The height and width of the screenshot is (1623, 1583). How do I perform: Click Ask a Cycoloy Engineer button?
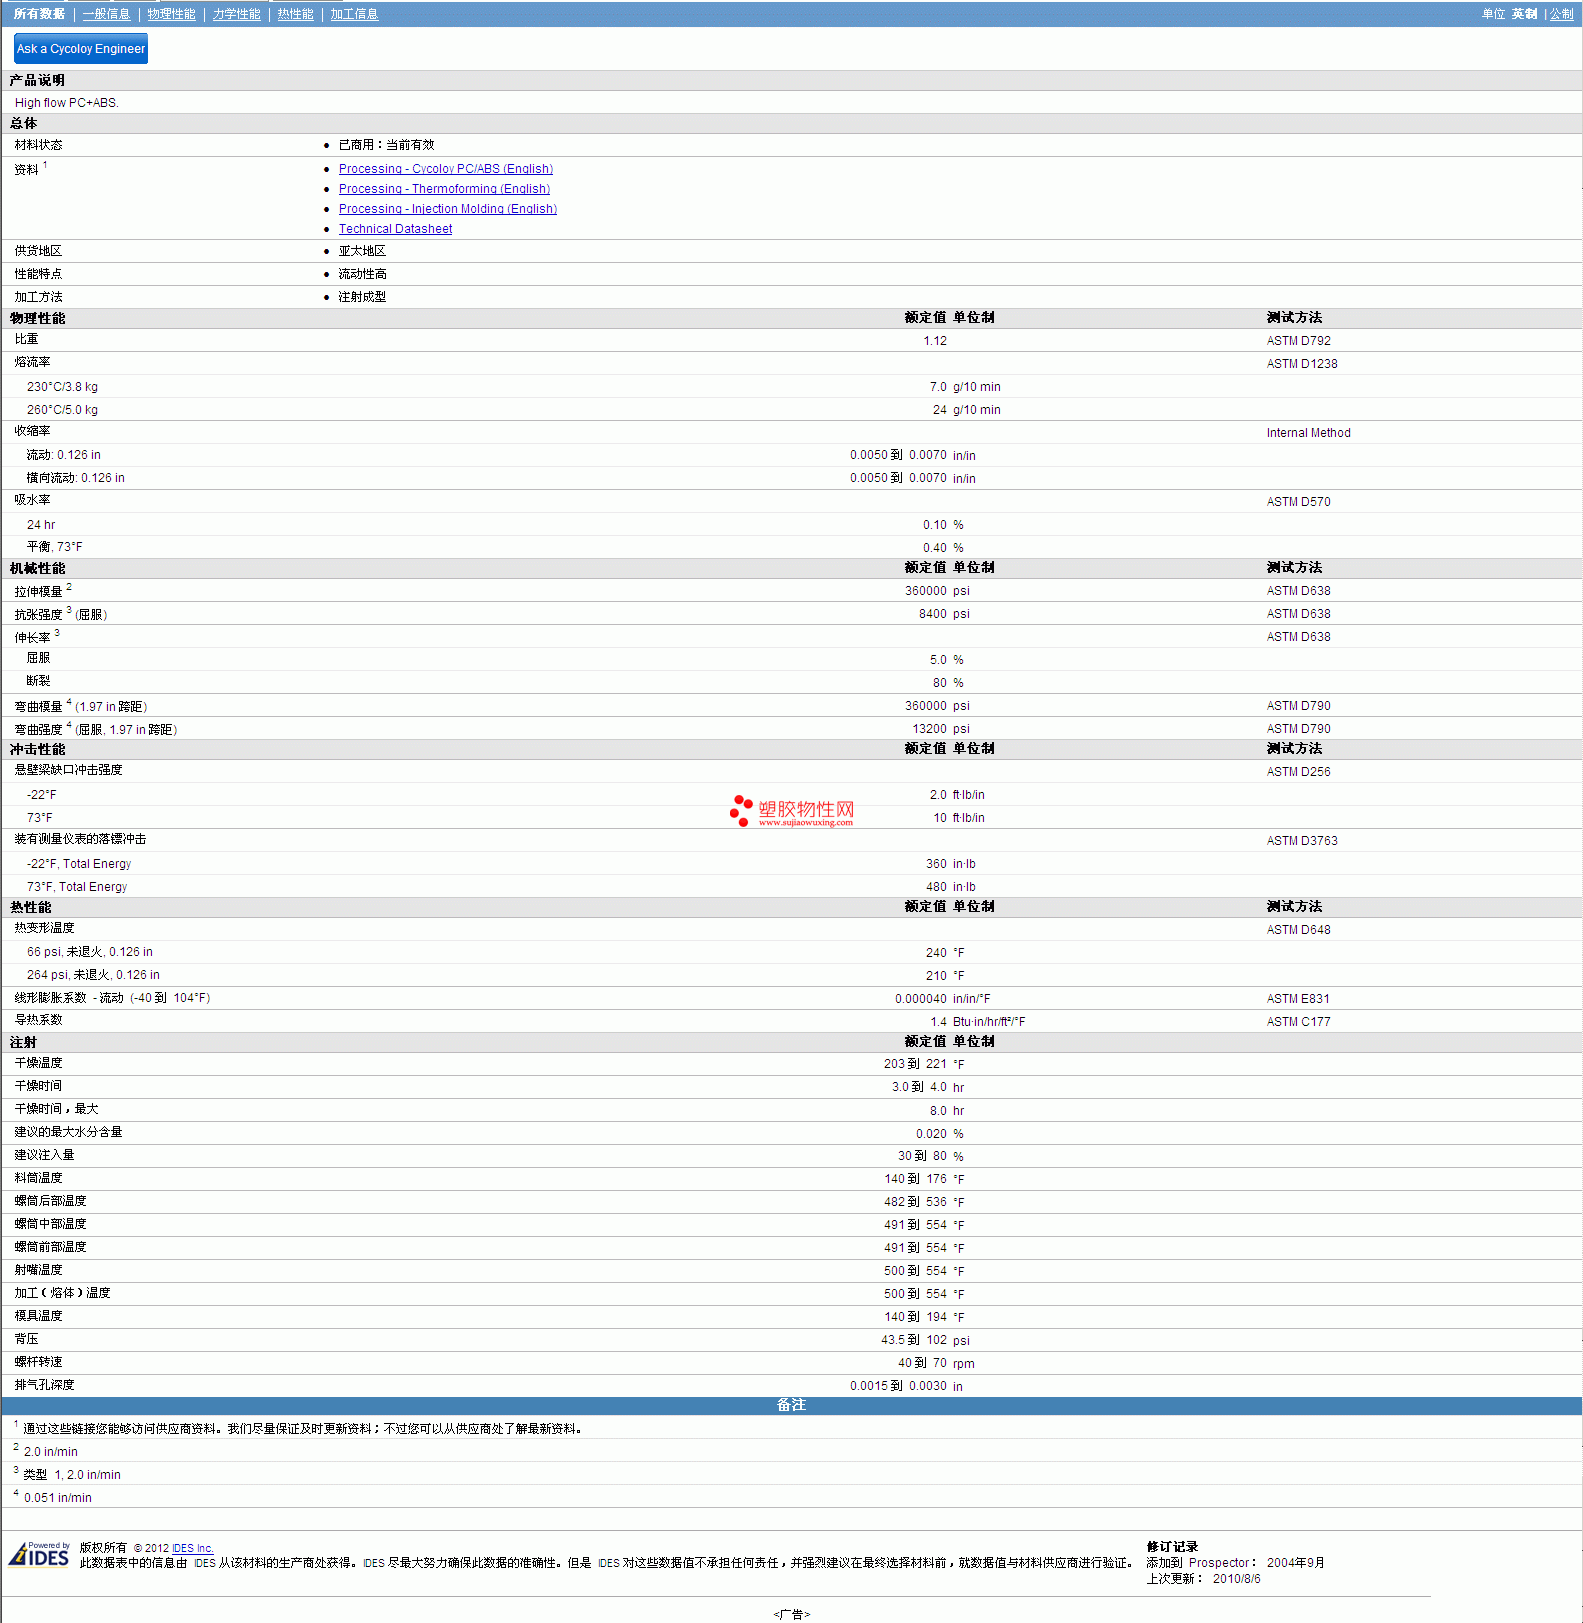pyautogui.click(x=81, y=48)
